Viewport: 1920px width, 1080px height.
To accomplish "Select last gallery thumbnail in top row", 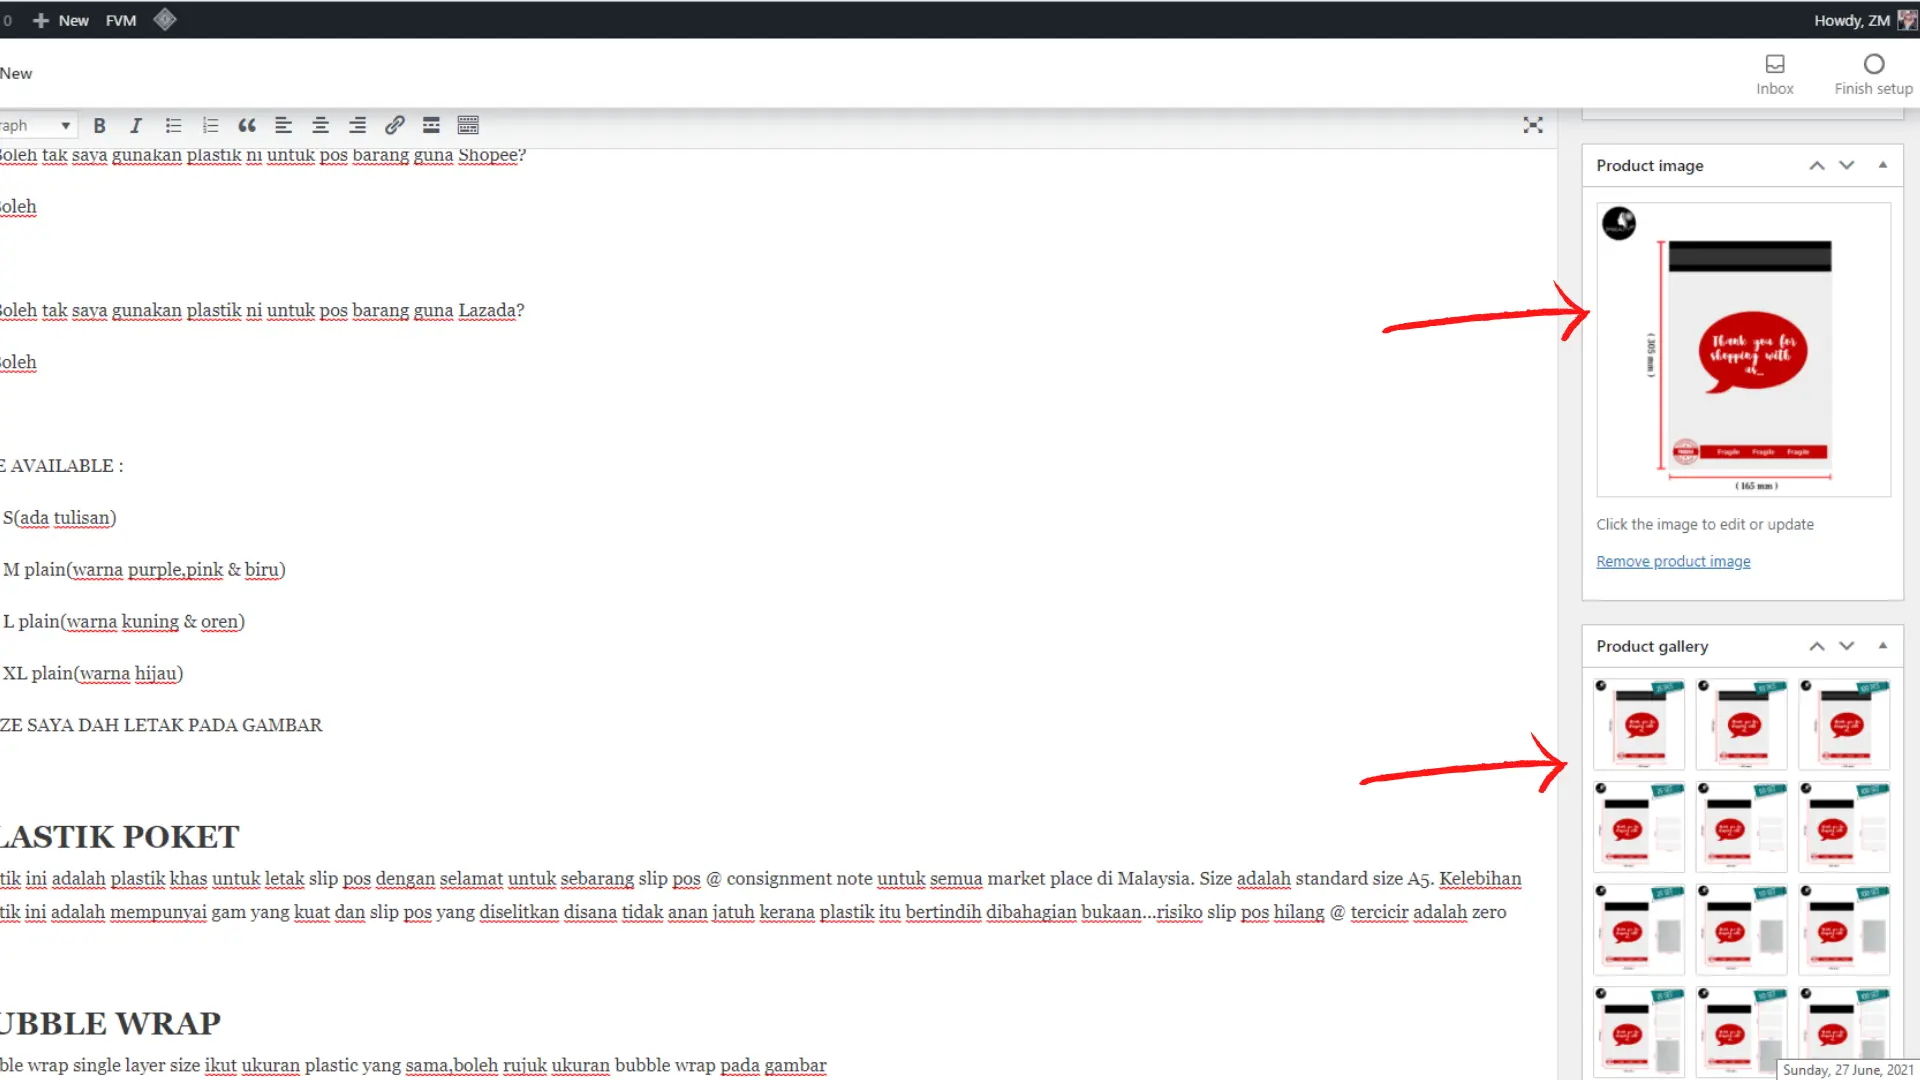I will [x=1844, y=724].
